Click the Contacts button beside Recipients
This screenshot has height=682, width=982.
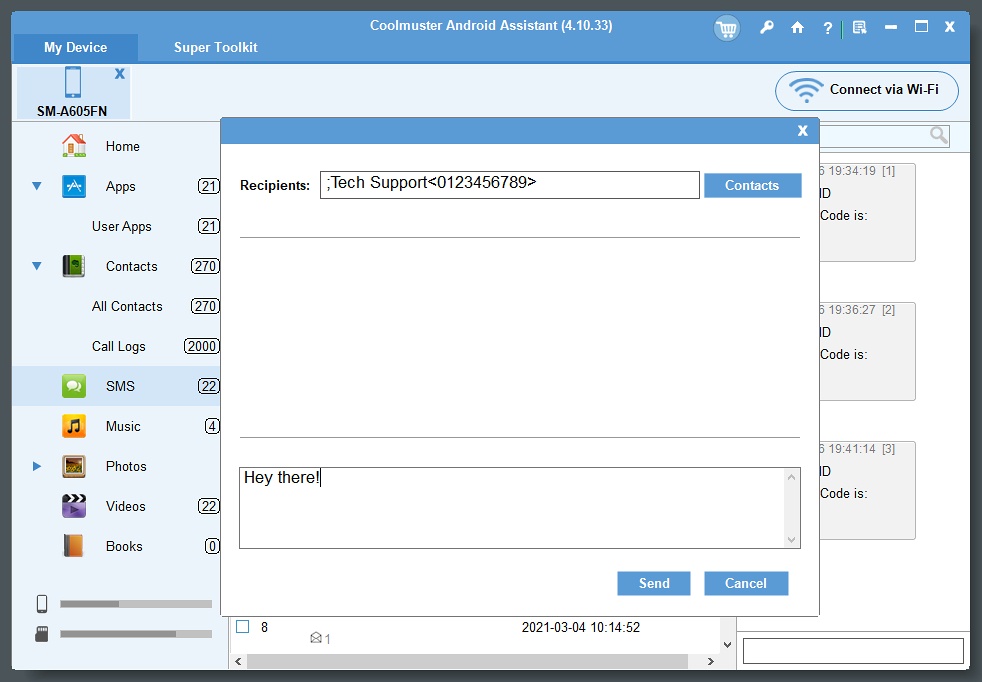pos(752,185)
